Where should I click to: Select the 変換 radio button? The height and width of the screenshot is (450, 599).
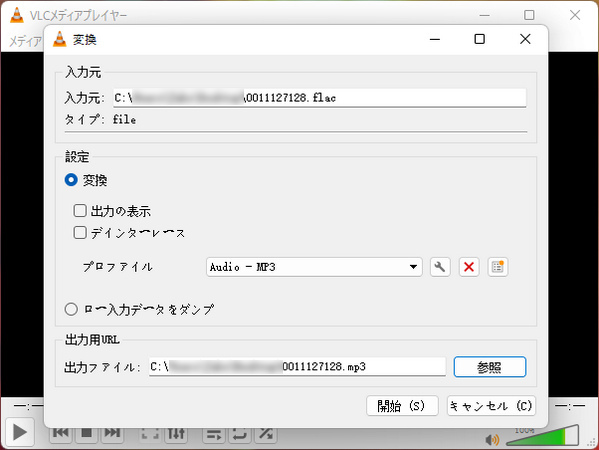(71, 180)
